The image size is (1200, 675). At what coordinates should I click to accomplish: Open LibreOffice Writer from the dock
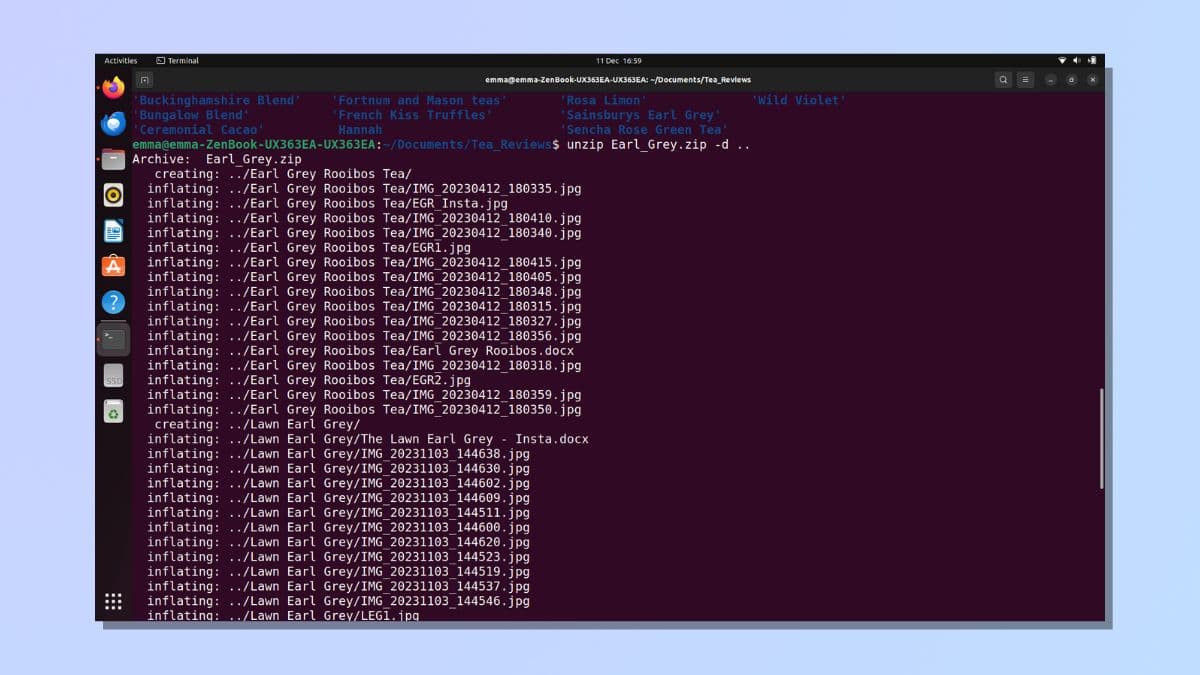(x=113, y=231)
